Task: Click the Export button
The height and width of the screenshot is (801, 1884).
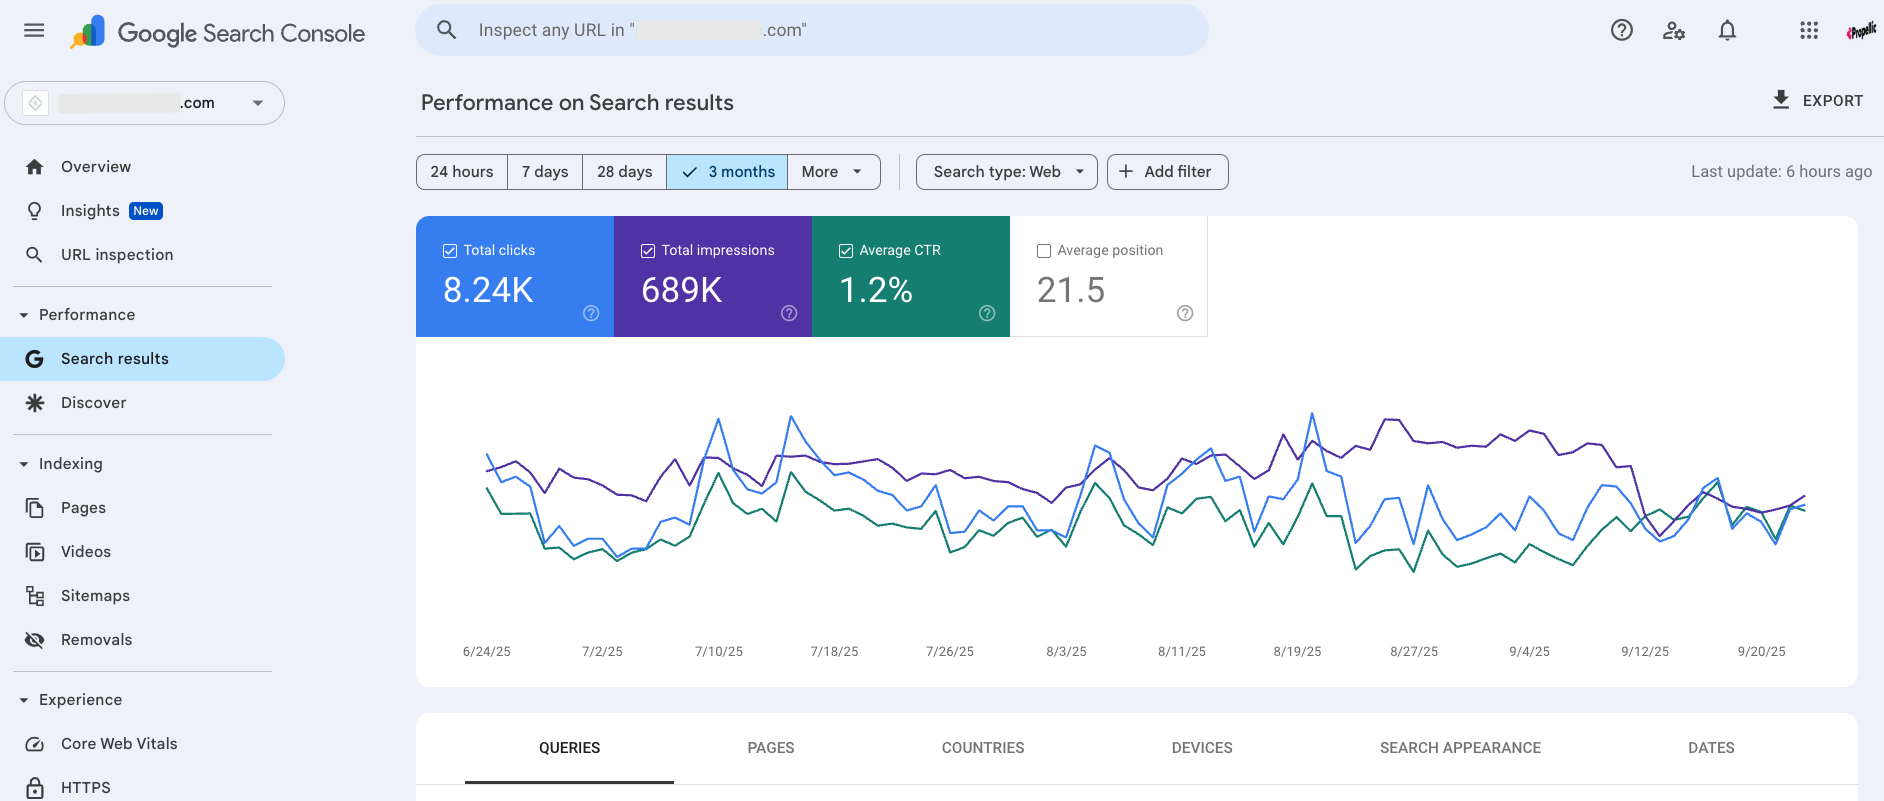Action: tap(1817, 100)
